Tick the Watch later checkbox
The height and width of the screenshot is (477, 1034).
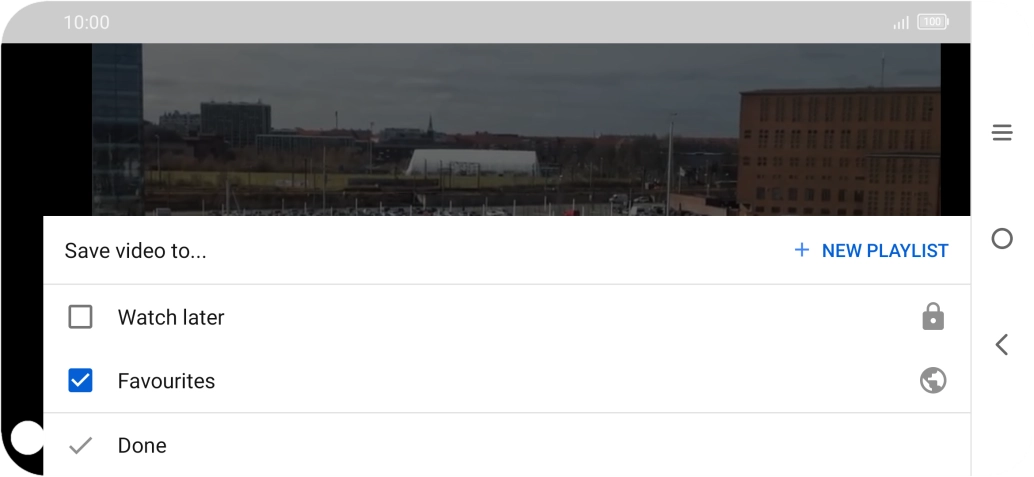click(x=80, y=317)
